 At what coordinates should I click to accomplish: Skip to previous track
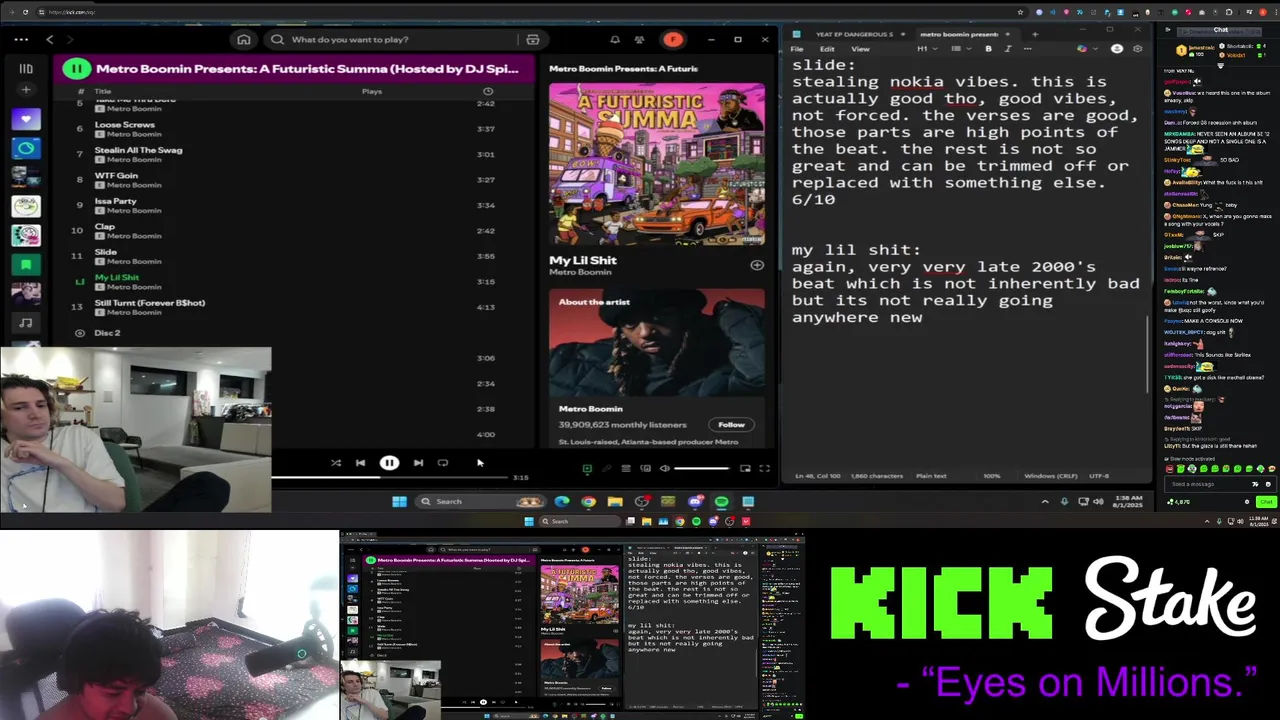360,463
